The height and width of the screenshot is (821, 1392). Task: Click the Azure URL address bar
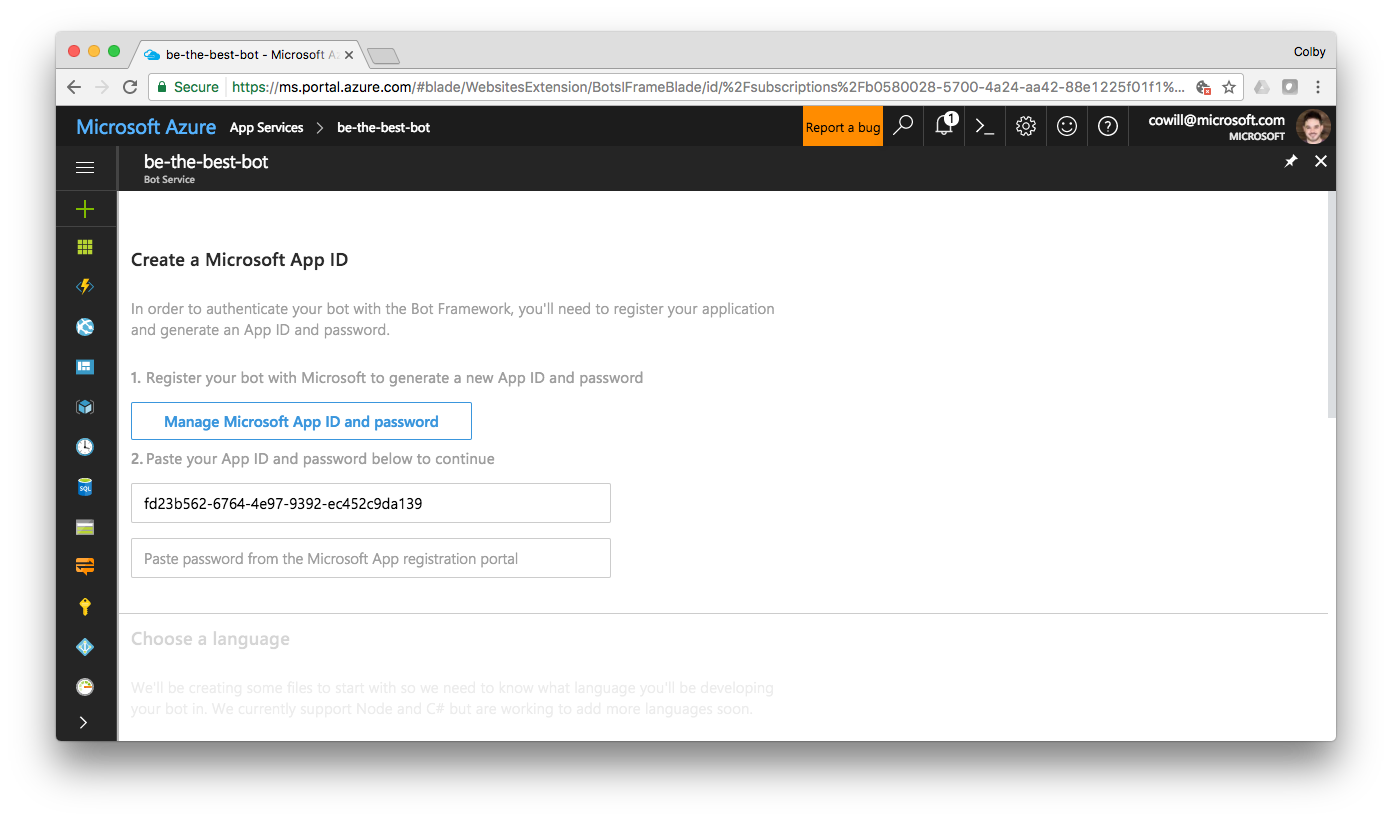tap(708, 87)
